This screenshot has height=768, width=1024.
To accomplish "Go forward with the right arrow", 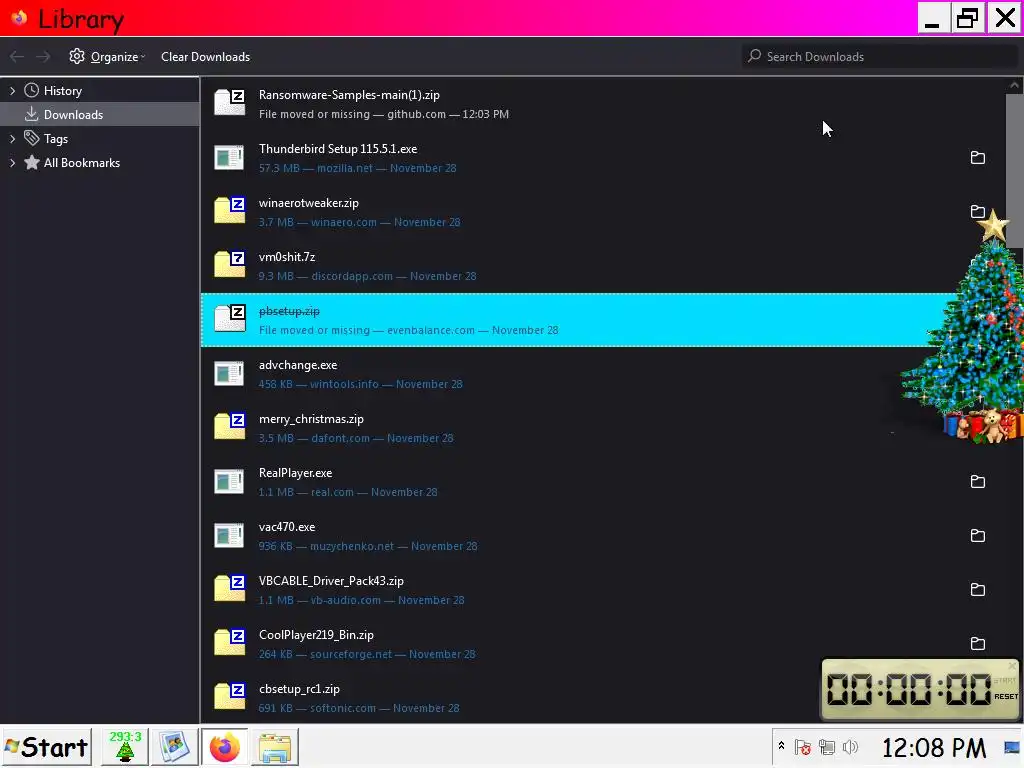I will (x=43, y=57).
